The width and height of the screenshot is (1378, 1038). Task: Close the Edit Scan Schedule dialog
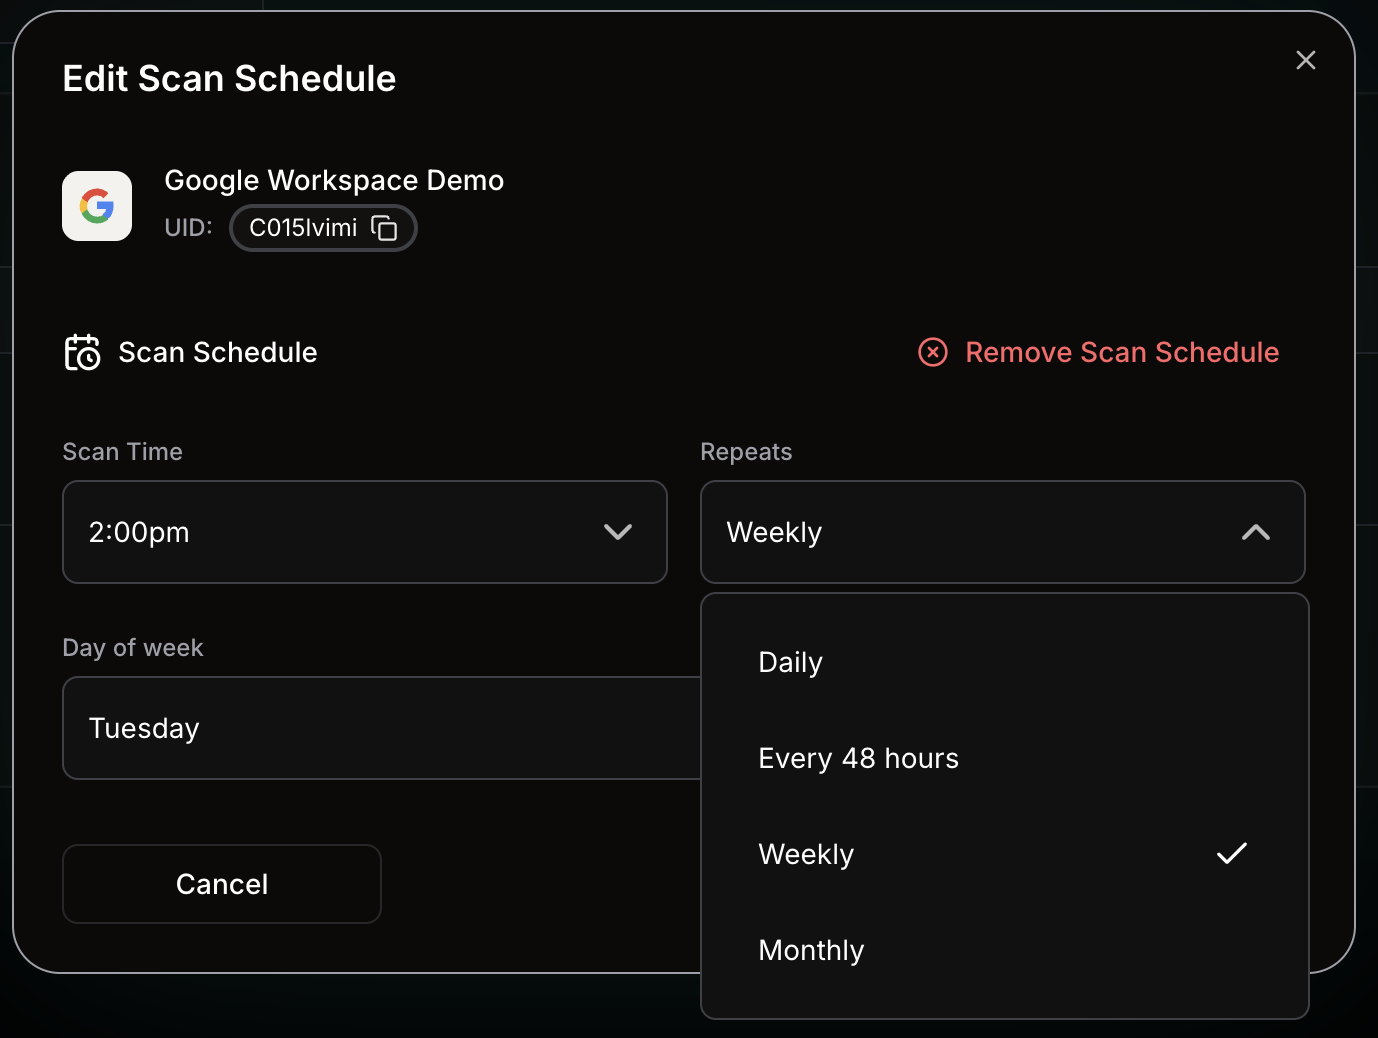(x=1305, y=60)
